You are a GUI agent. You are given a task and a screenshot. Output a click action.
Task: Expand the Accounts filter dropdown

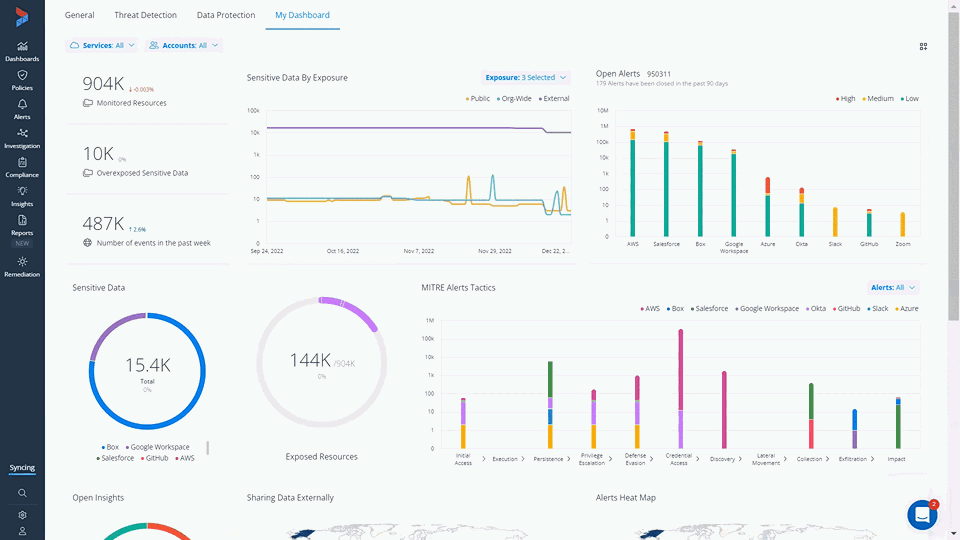coord(183,46)
